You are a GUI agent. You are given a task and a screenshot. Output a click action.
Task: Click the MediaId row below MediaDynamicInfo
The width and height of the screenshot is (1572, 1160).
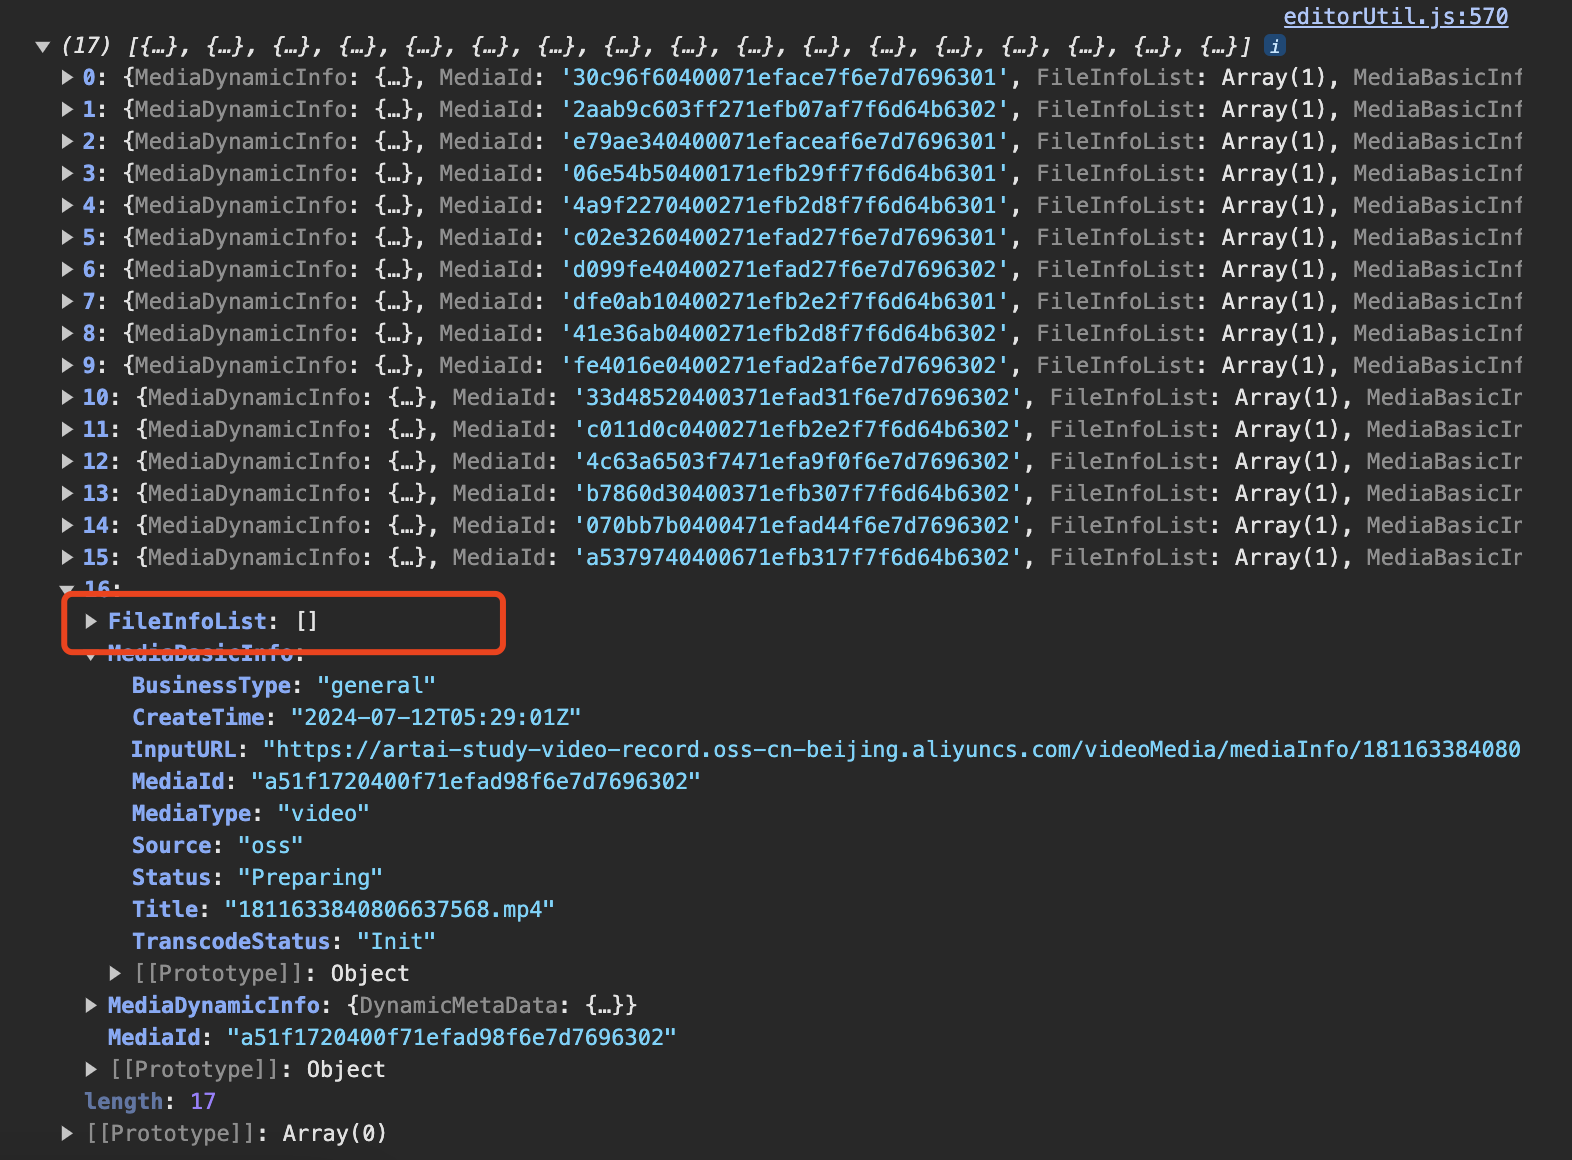(x=392, y=1037)
